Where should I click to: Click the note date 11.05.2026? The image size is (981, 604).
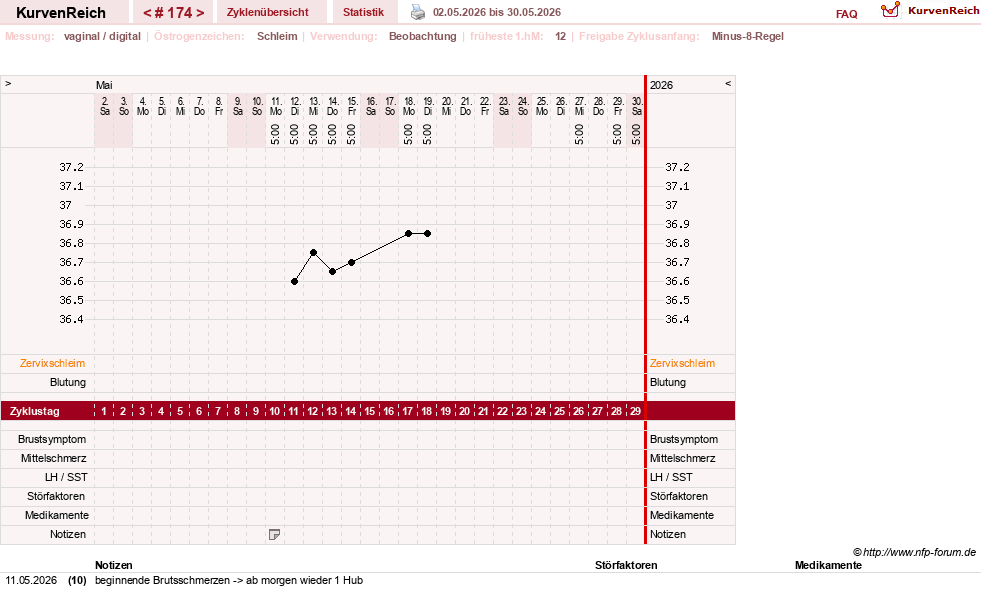(31, 580)
